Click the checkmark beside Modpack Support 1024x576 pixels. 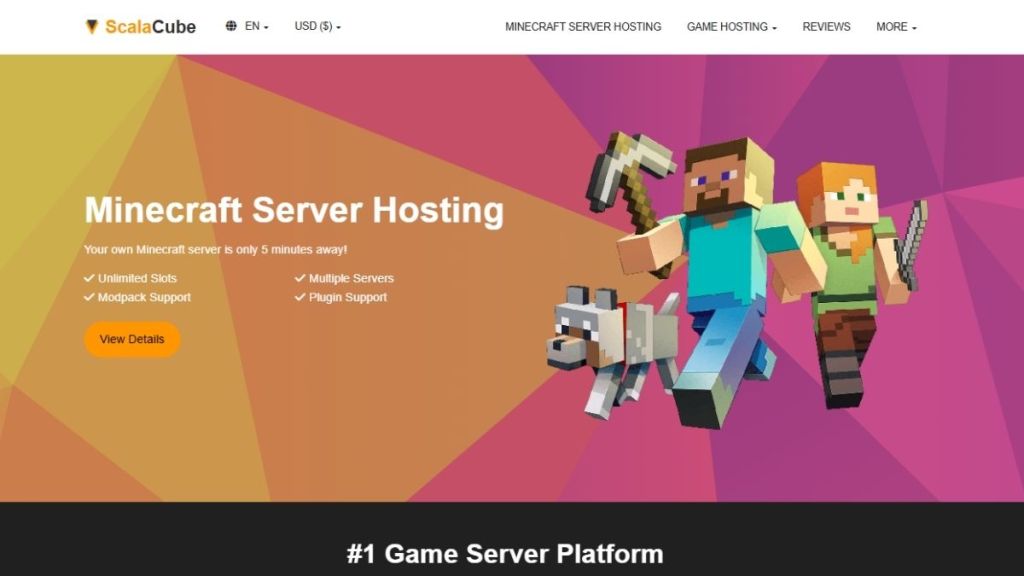coord(90,297)
